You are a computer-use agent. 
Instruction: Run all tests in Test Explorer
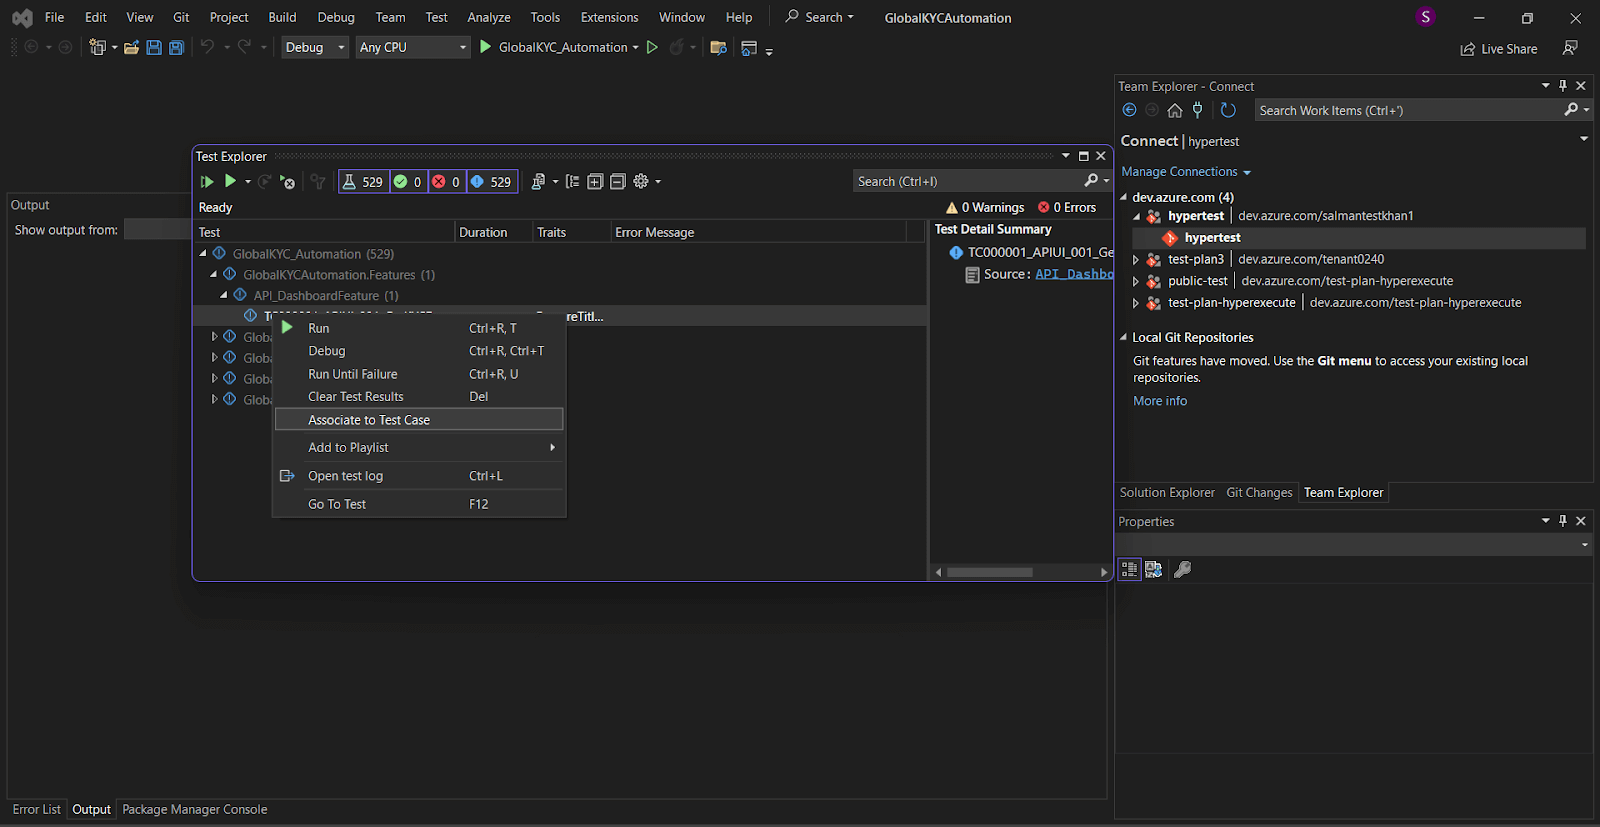[x=207, y=182]
